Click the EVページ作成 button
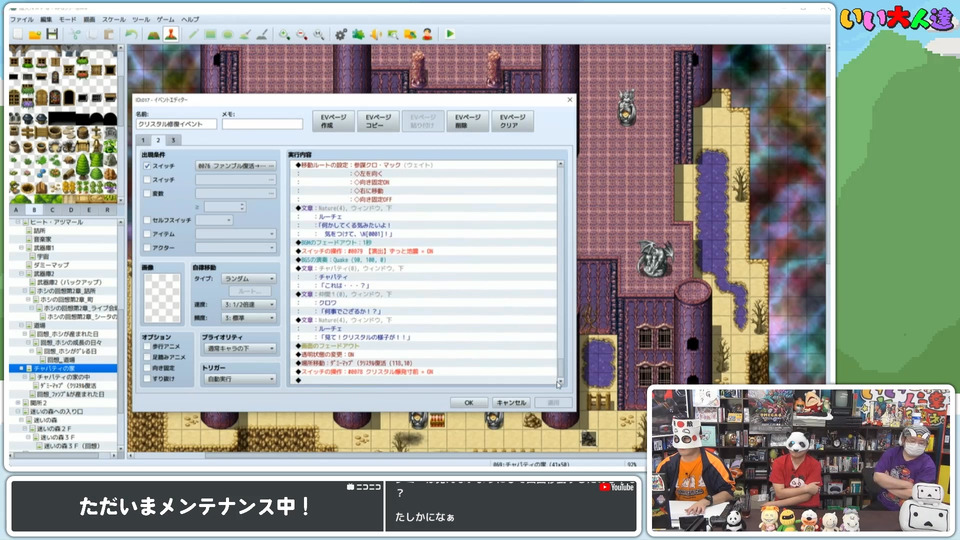Image resolution: width=960 pixels, height=540 pixels. 334,121
